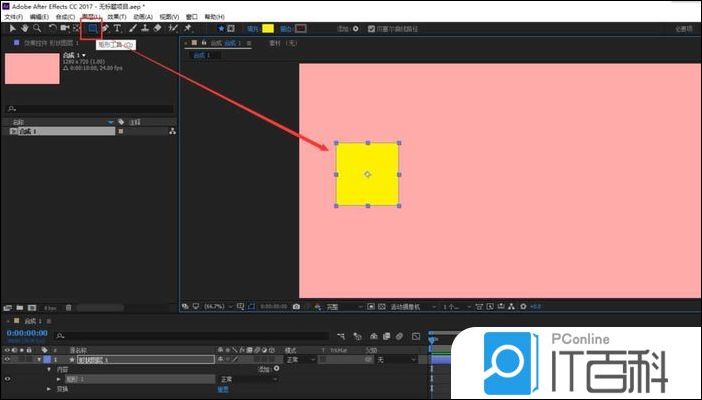Select the Rotation tool

tap(52, 29)
